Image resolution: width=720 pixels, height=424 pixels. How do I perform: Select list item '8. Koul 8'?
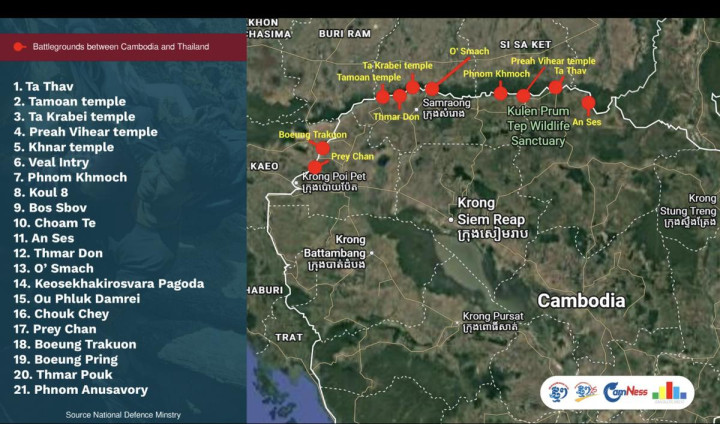click(x=41, y=192)
